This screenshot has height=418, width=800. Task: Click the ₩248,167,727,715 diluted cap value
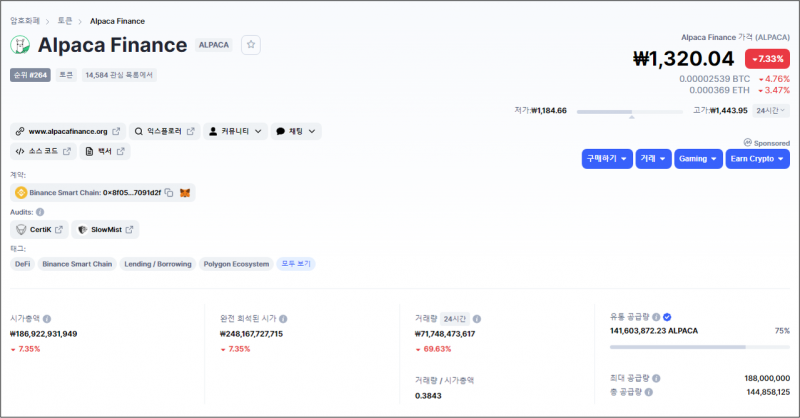coord(251,334)
